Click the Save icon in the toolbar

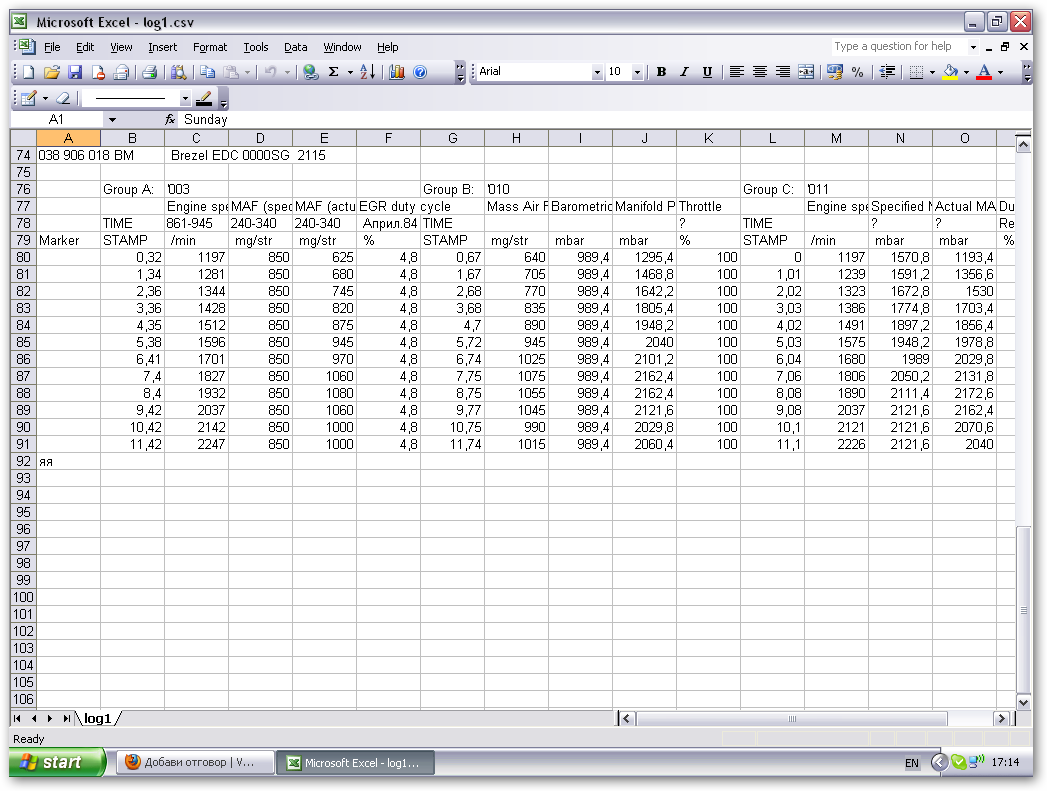[75, 72]
